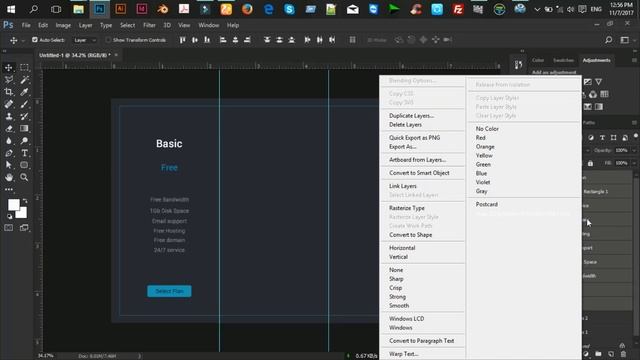The width and height of the screenshot is (640, 360).
Task: Select the Rectangular Marquee tool
Action: coord(24,67)
